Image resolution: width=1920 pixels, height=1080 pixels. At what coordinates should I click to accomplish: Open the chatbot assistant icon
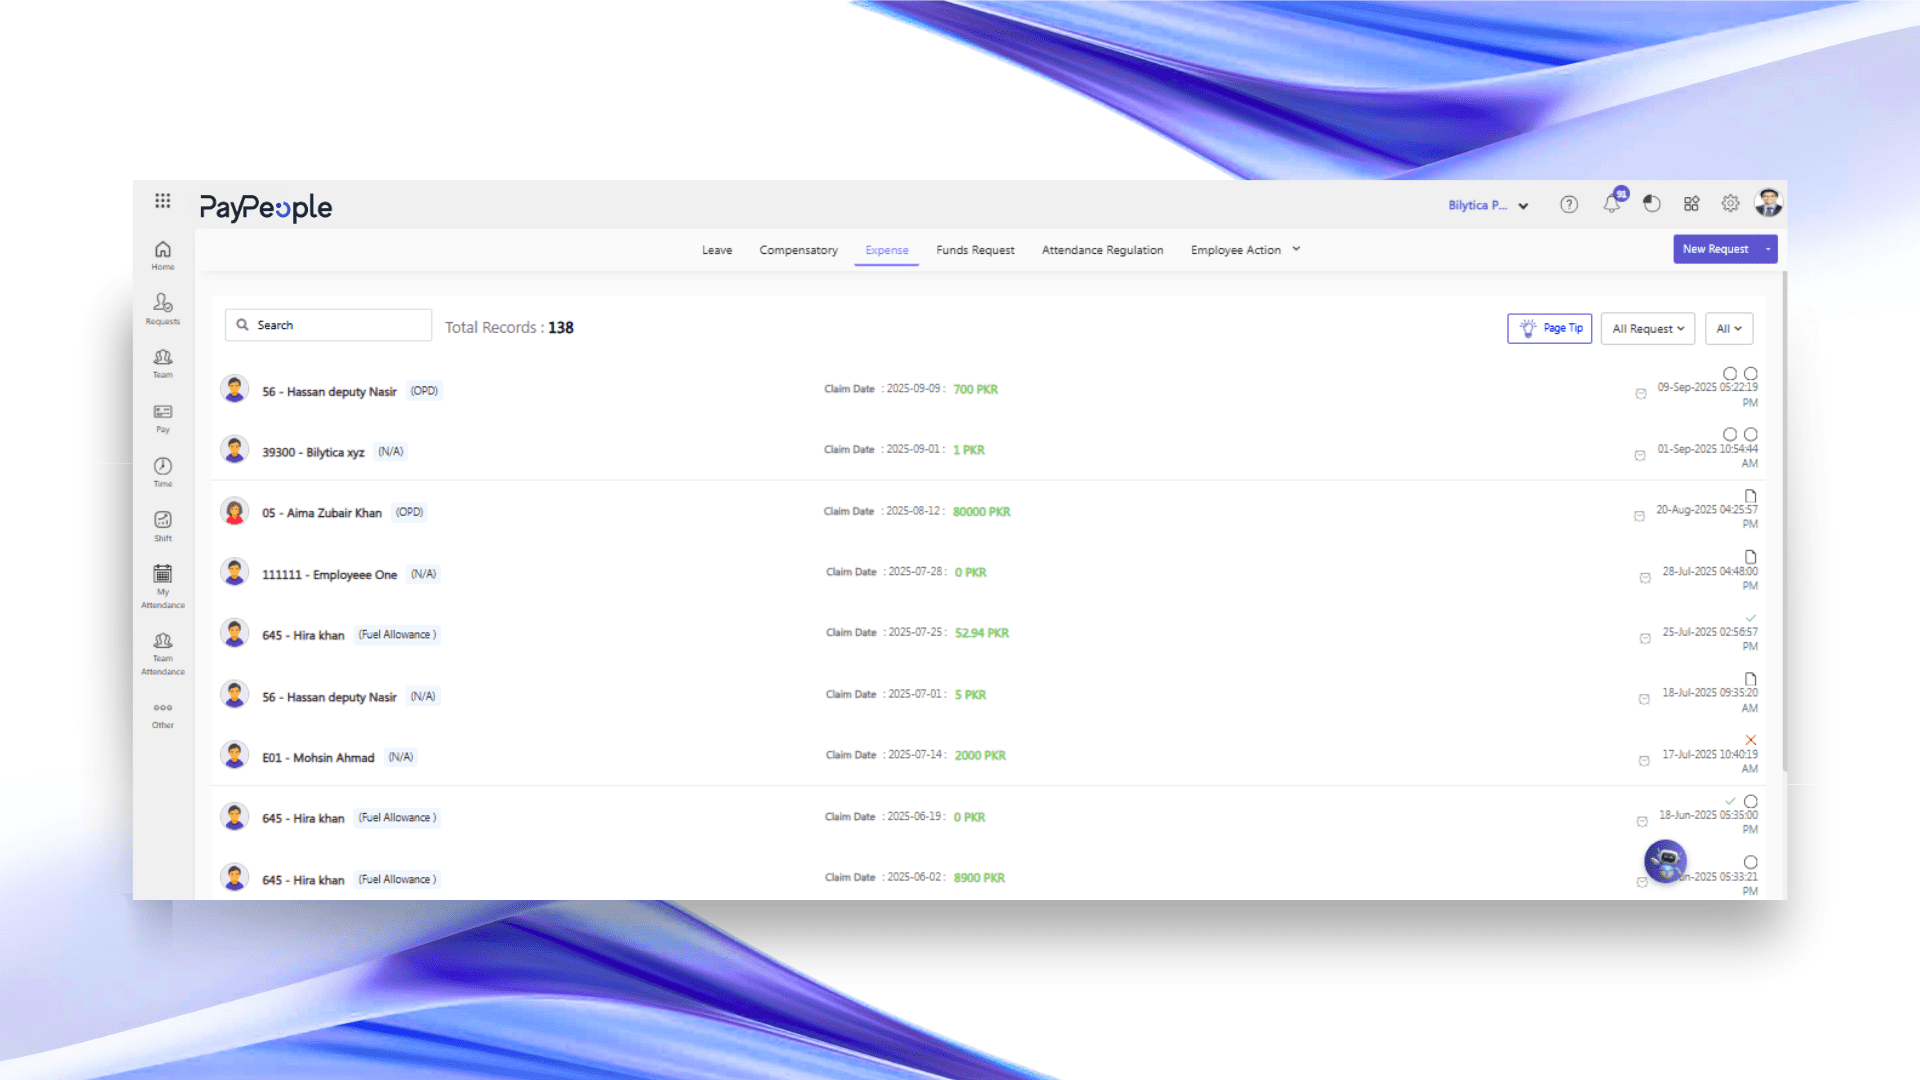(1665, 861)
